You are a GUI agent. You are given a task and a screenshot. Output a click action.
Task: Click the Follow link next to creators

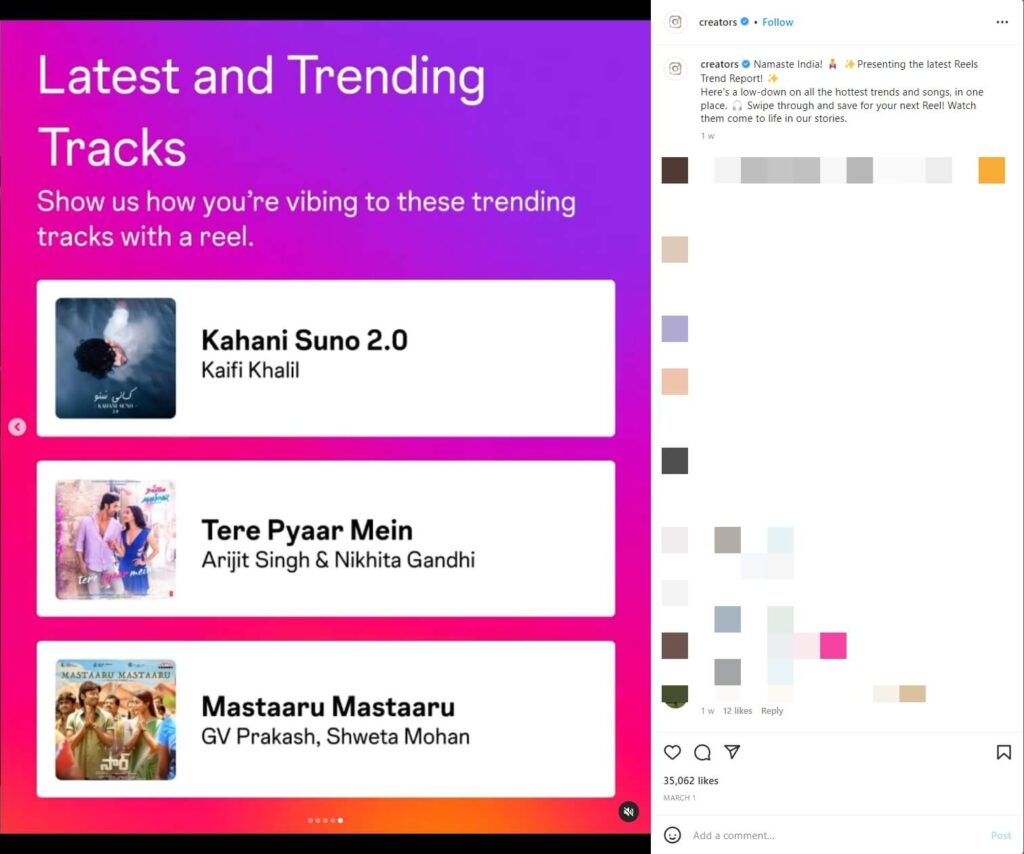[777, 22]
